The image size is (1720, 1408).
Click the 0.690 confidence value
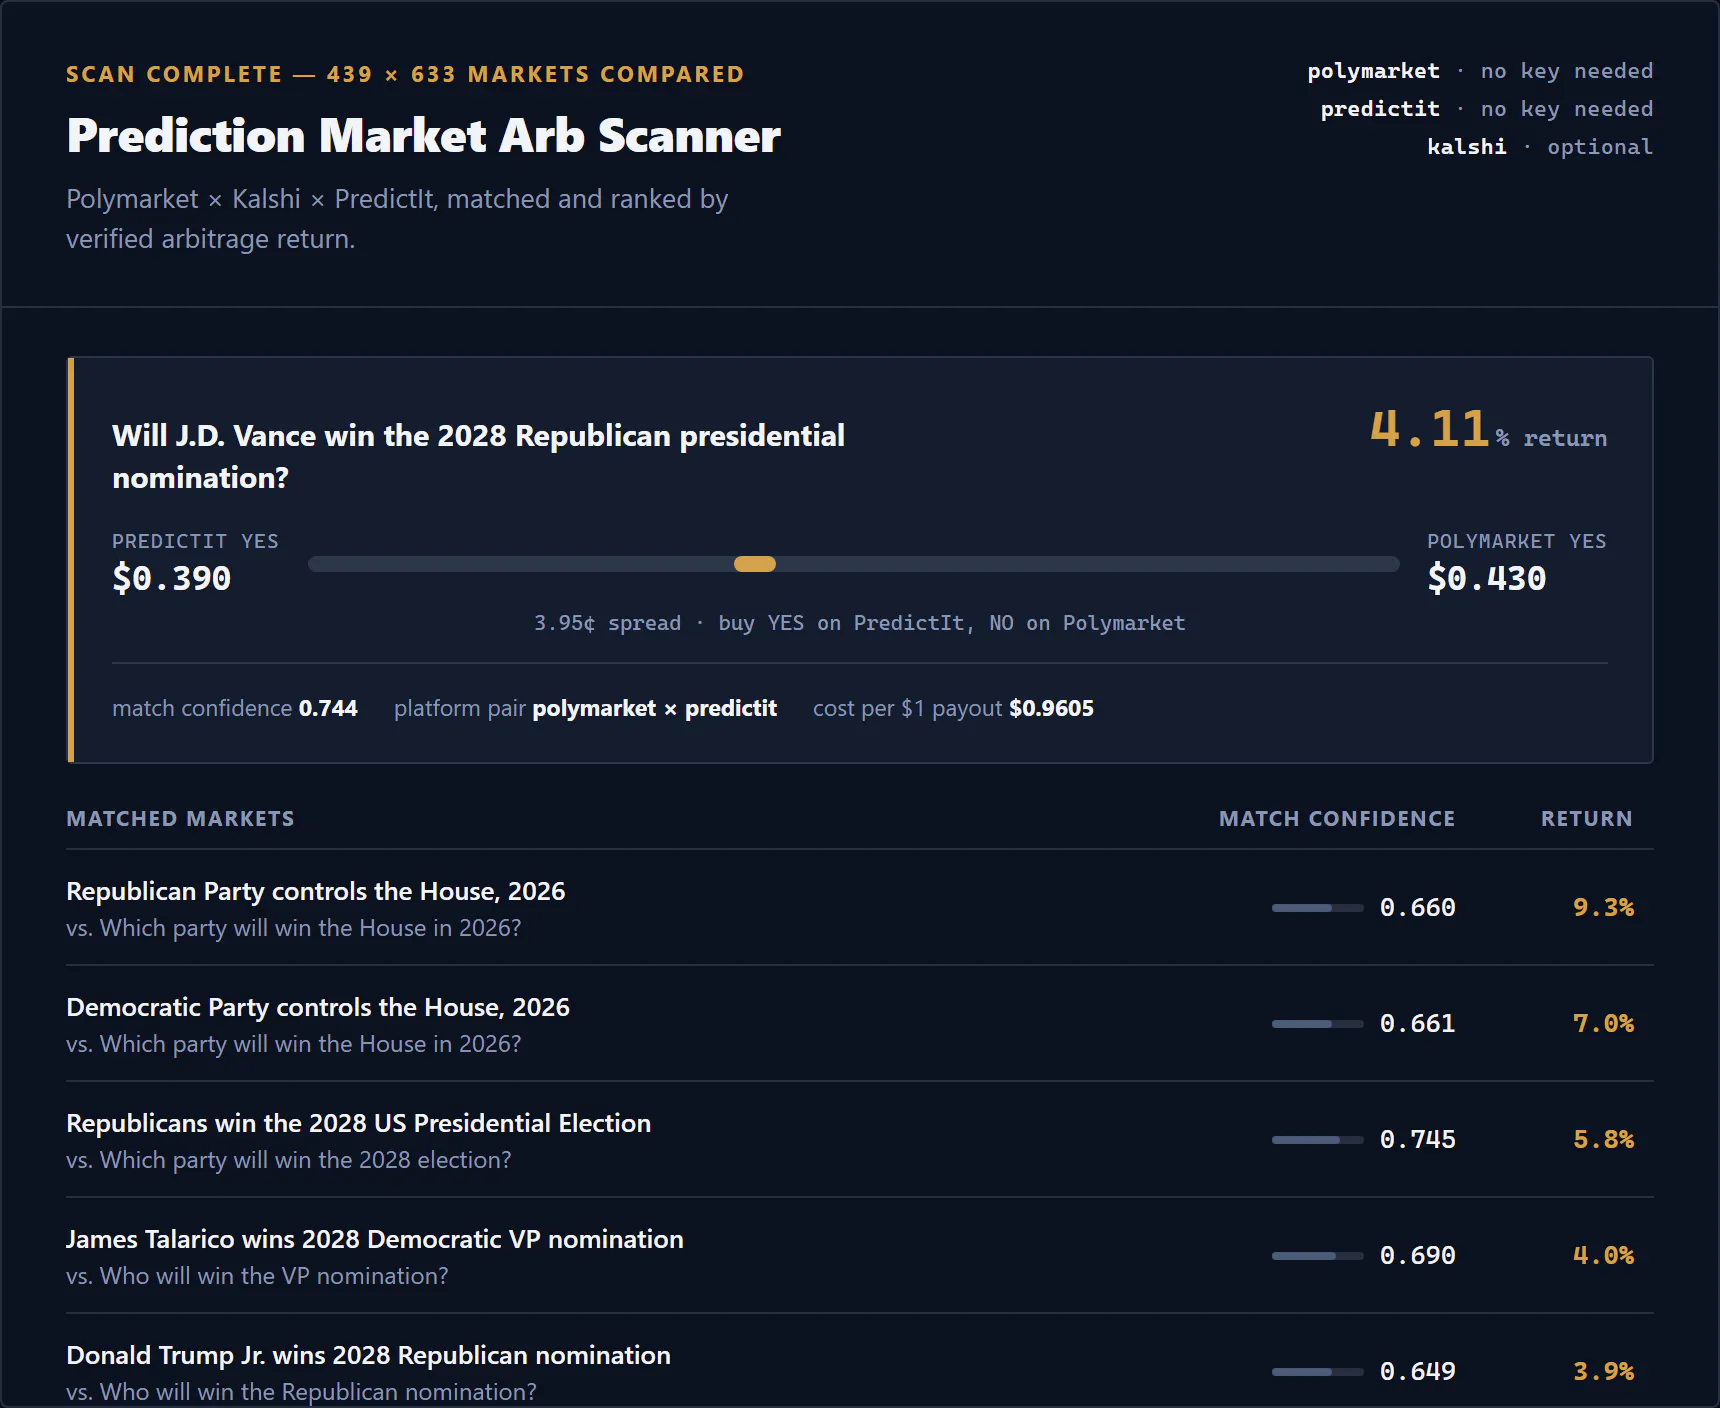click(1418, 1256)
